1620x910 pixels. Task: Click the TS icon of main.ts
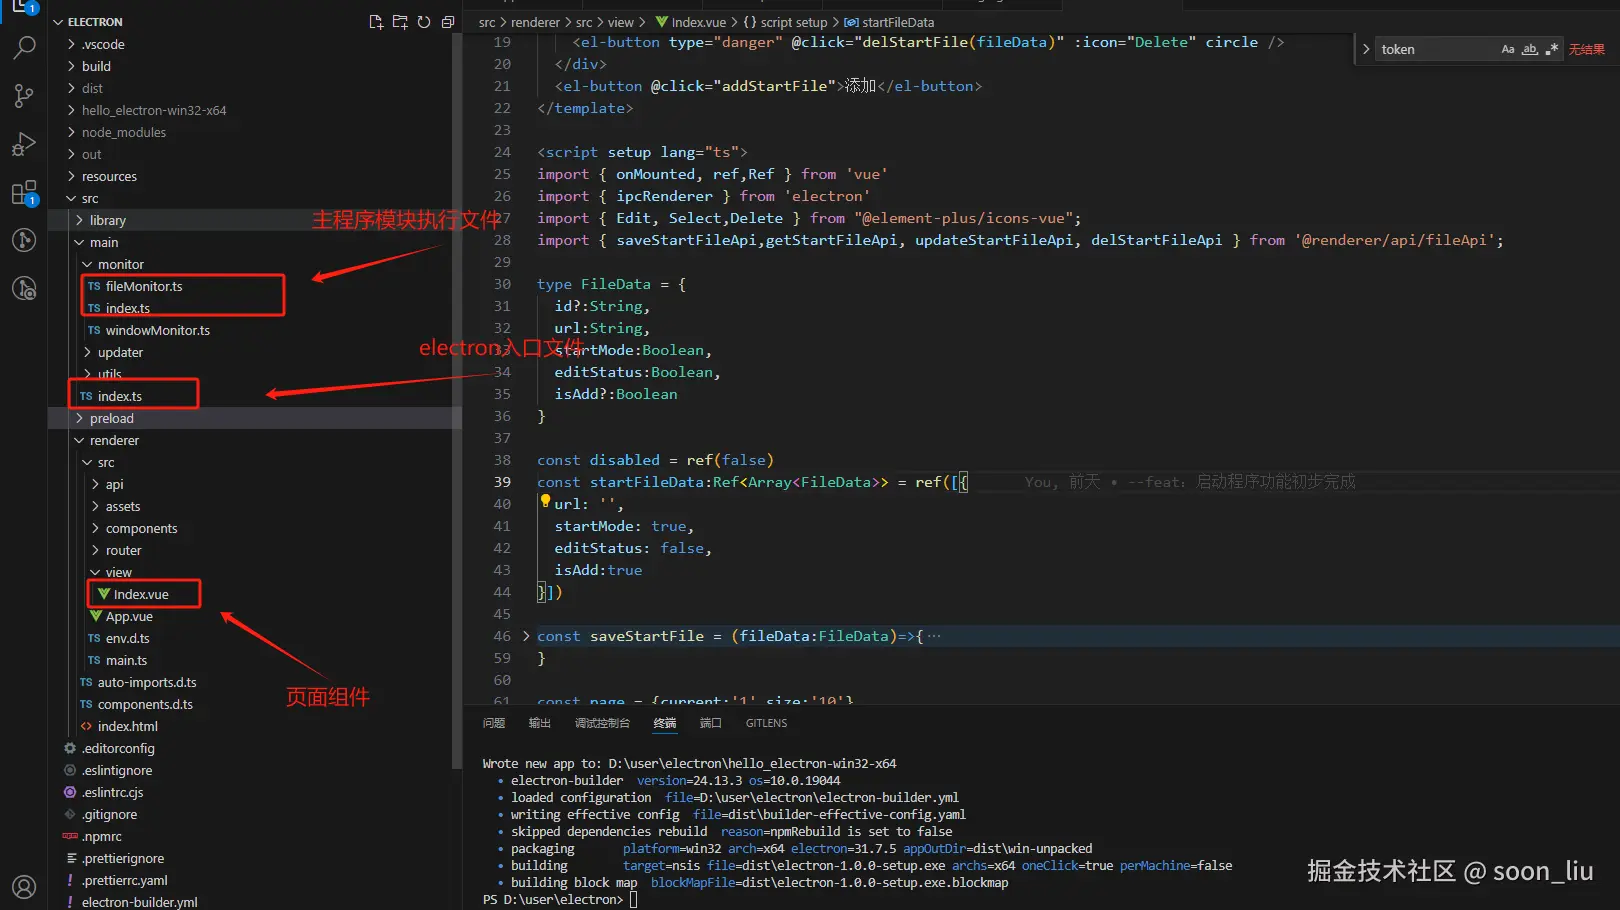click(94, 660)
